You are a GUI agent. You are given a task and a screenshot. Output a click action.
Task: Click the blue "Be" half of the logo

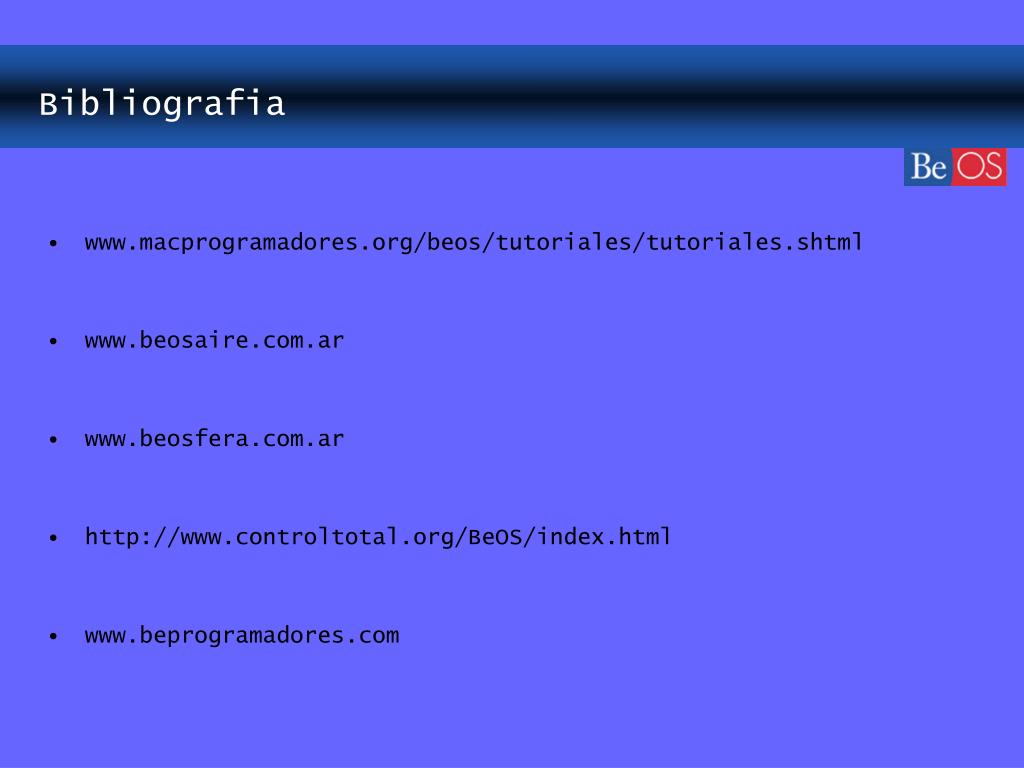point(927,167)
